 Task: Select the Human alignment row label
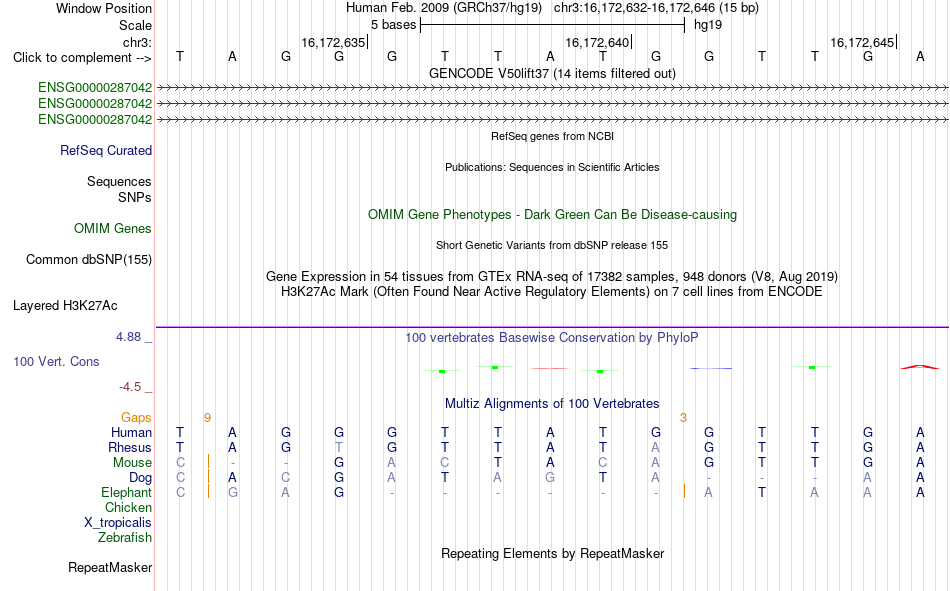[131, 432]
